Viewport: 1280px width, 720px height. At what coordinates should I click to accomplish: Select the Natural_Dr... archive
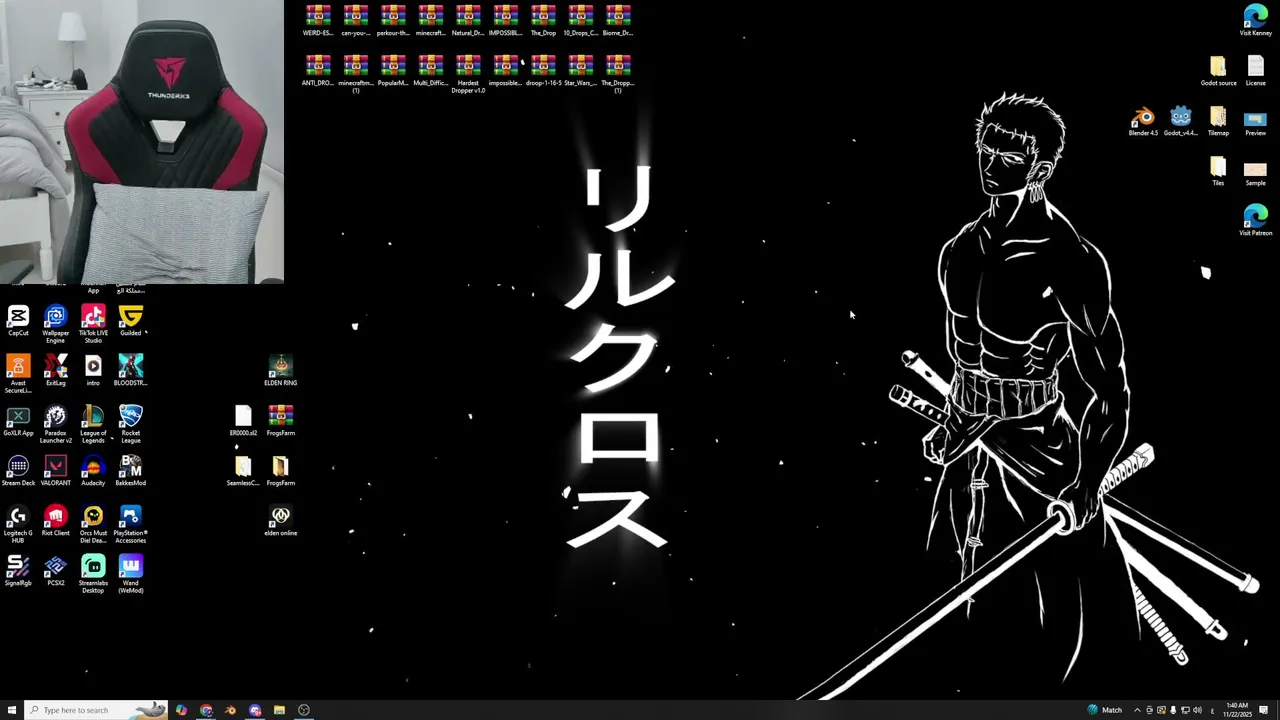(x=468, y=22)
